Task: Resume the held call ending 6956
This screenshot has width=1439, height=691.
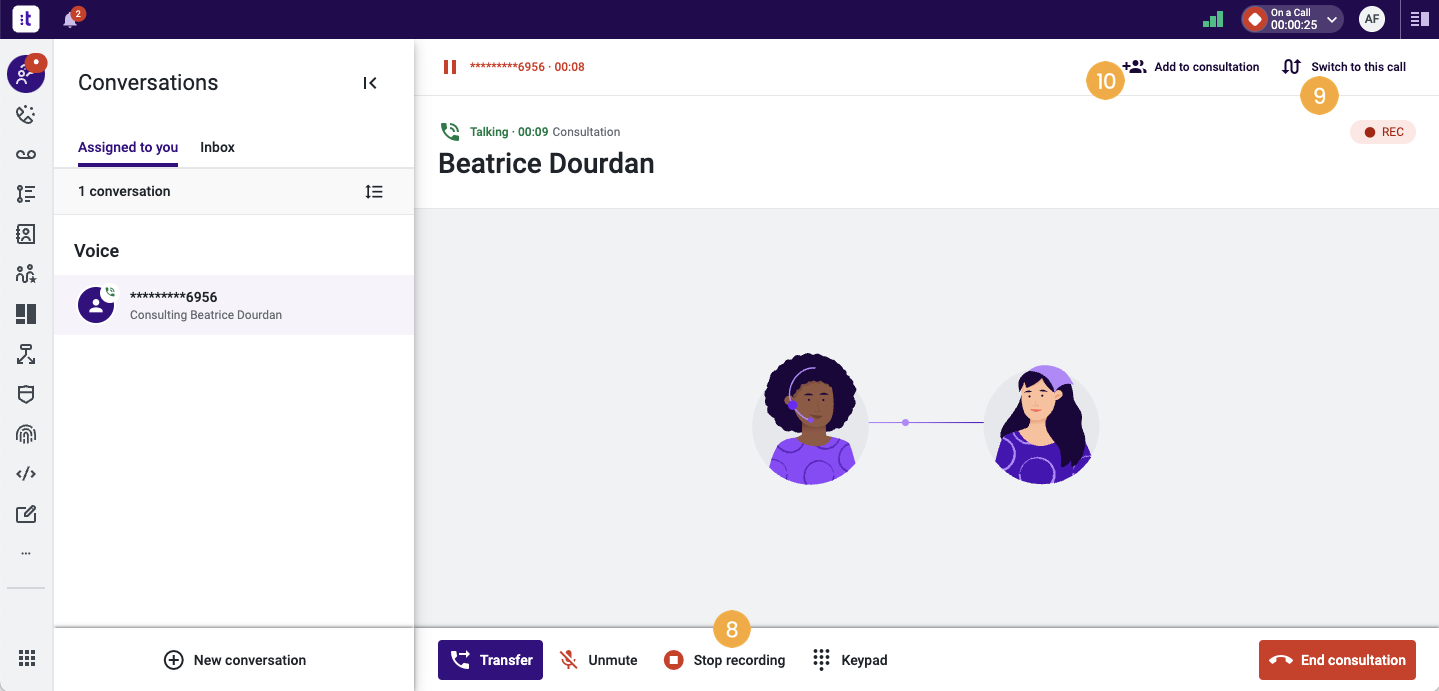Action: [450, 67]
